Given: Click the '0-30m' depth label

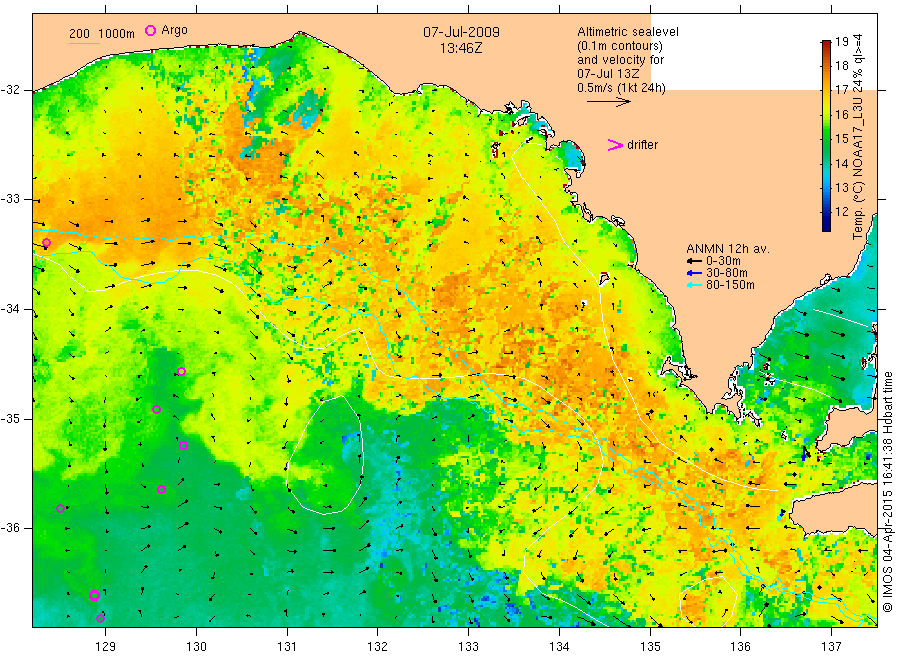Looking at the screenshot, I should (723, 261).
